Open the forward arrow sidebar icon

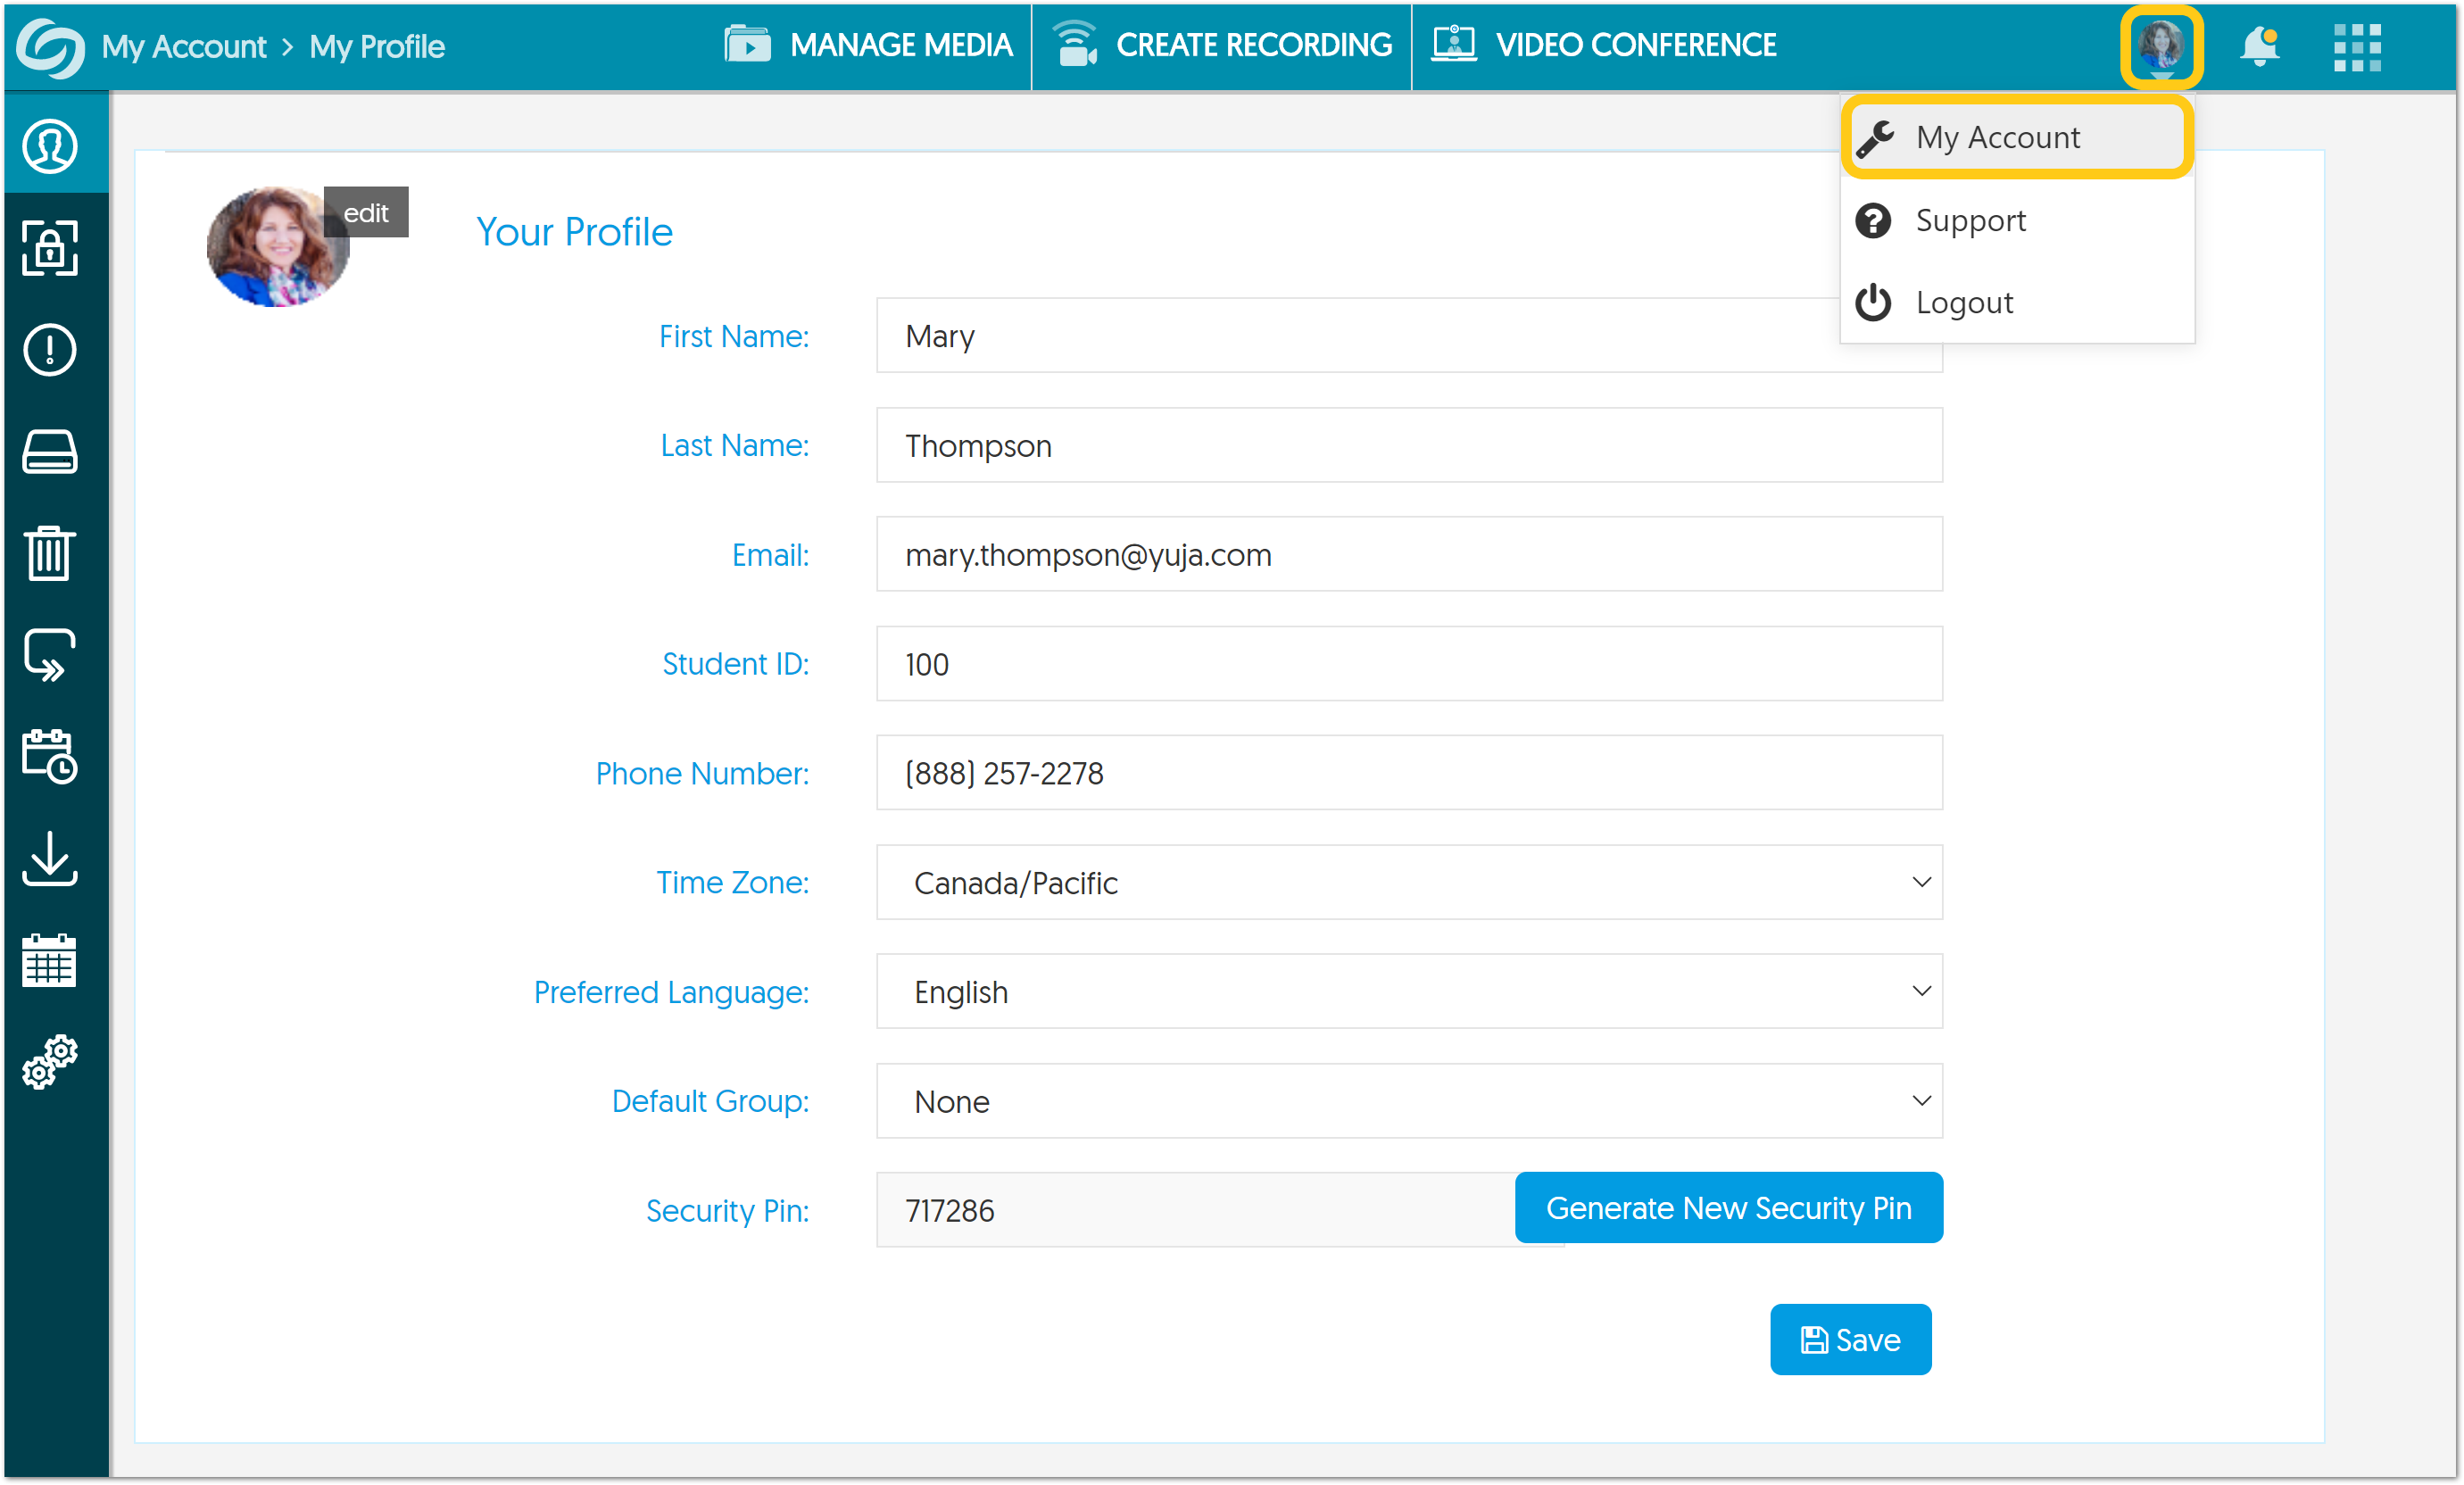(50, 655)
